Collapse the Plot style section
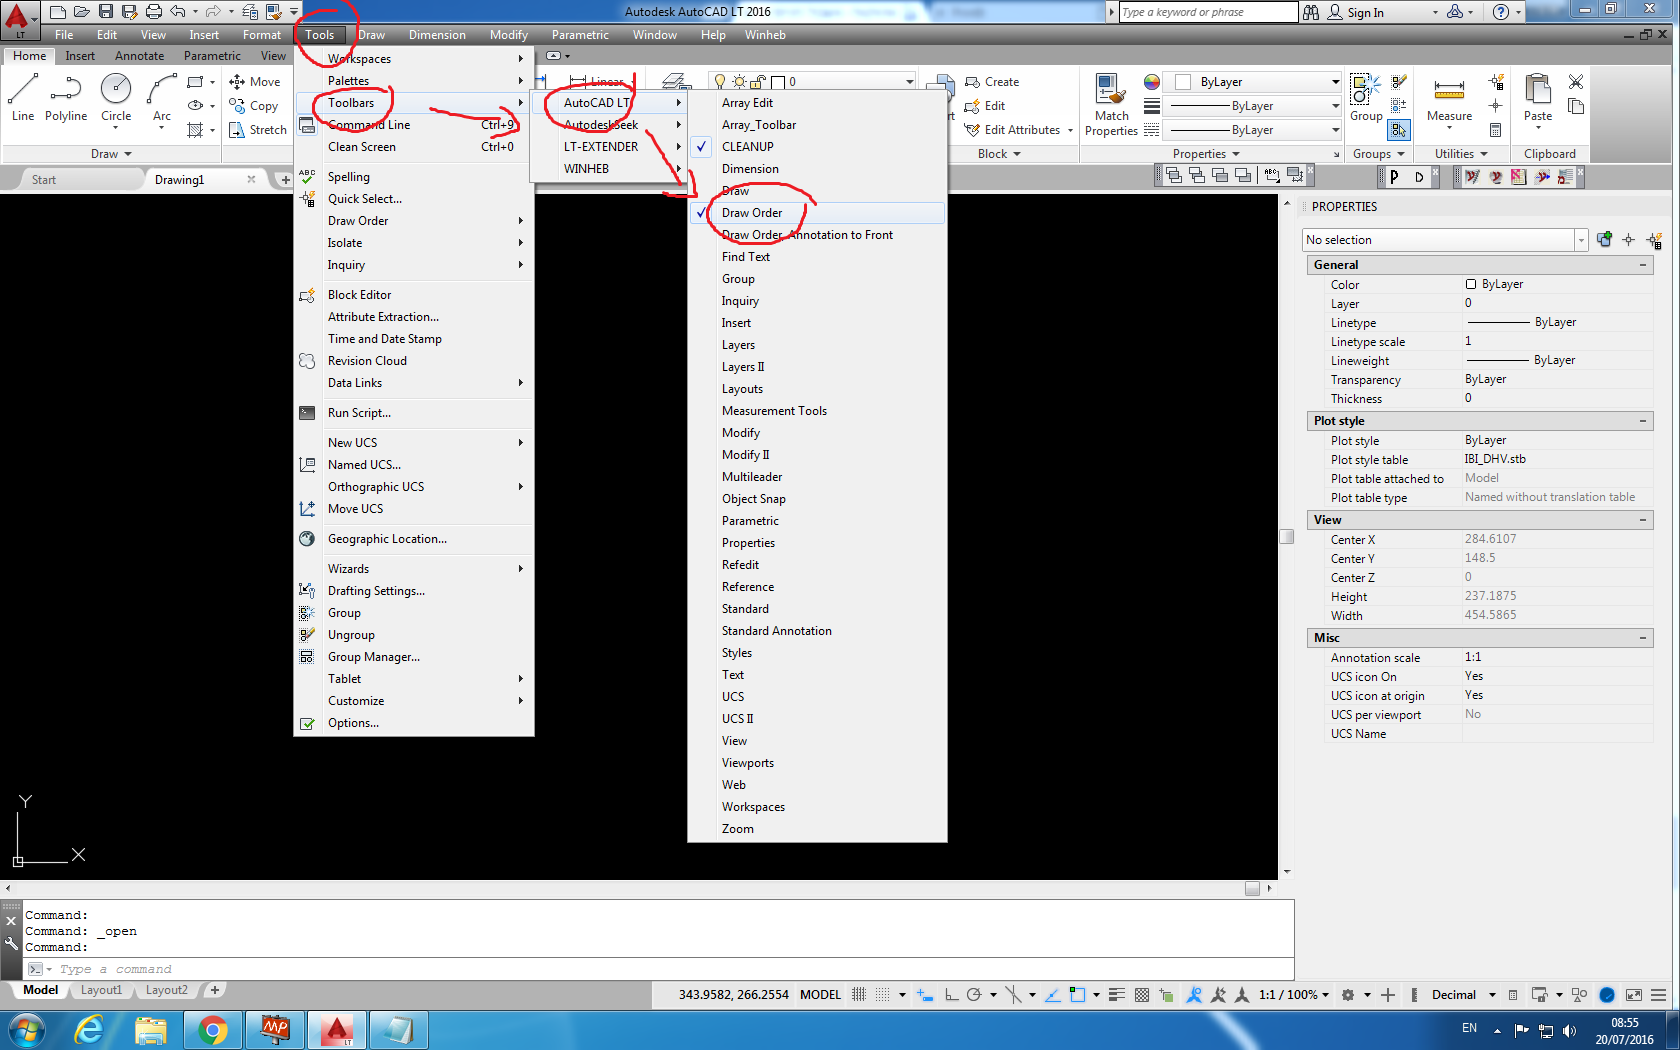 click(1643, 421)
